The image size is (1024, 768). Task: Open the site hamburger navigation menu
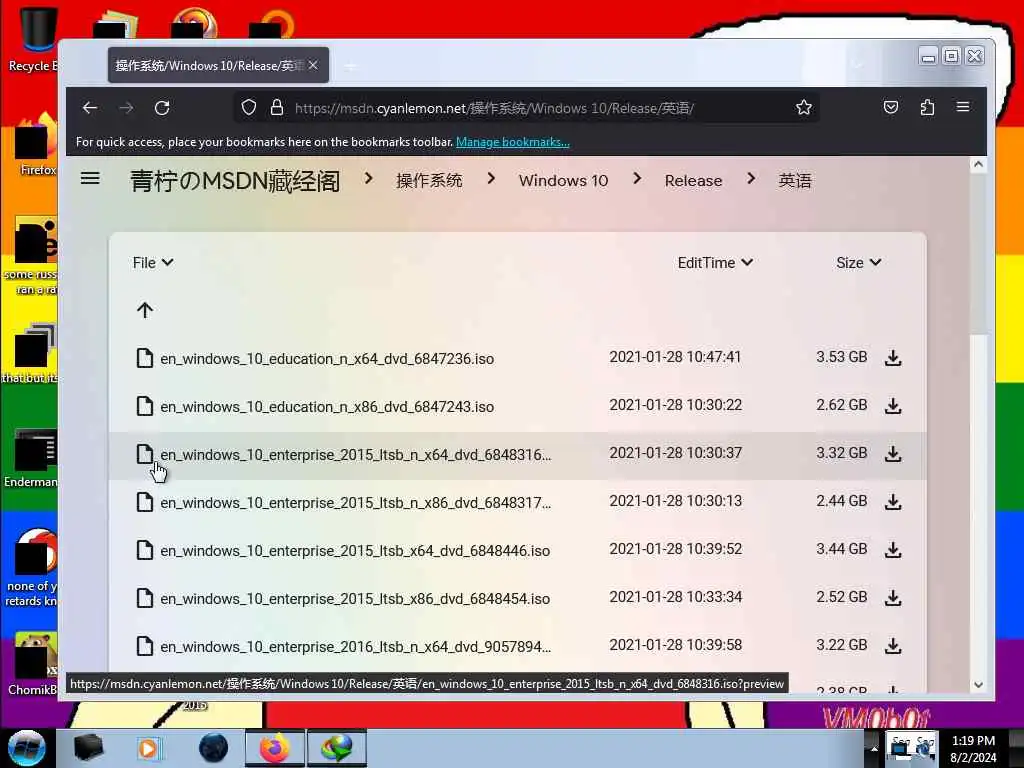coord(90,178)
